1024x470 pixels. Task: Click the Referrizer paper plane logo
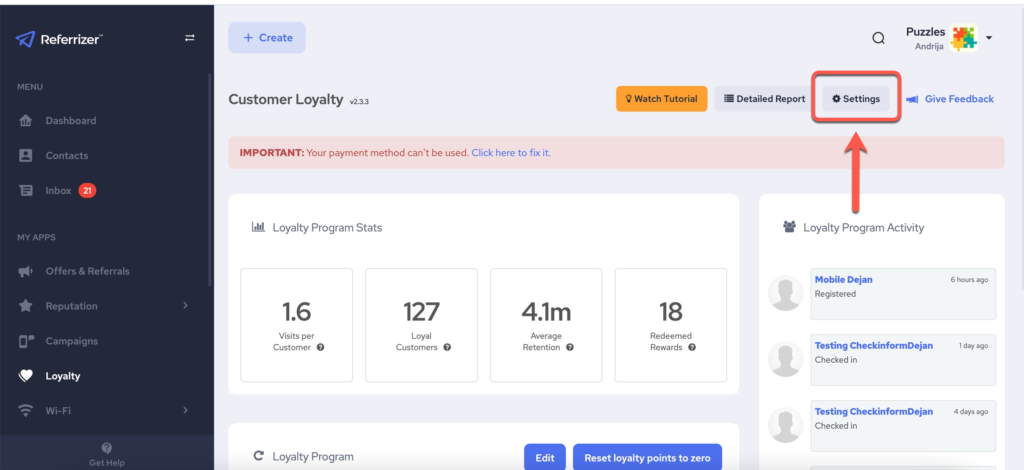tap(25, 39)
